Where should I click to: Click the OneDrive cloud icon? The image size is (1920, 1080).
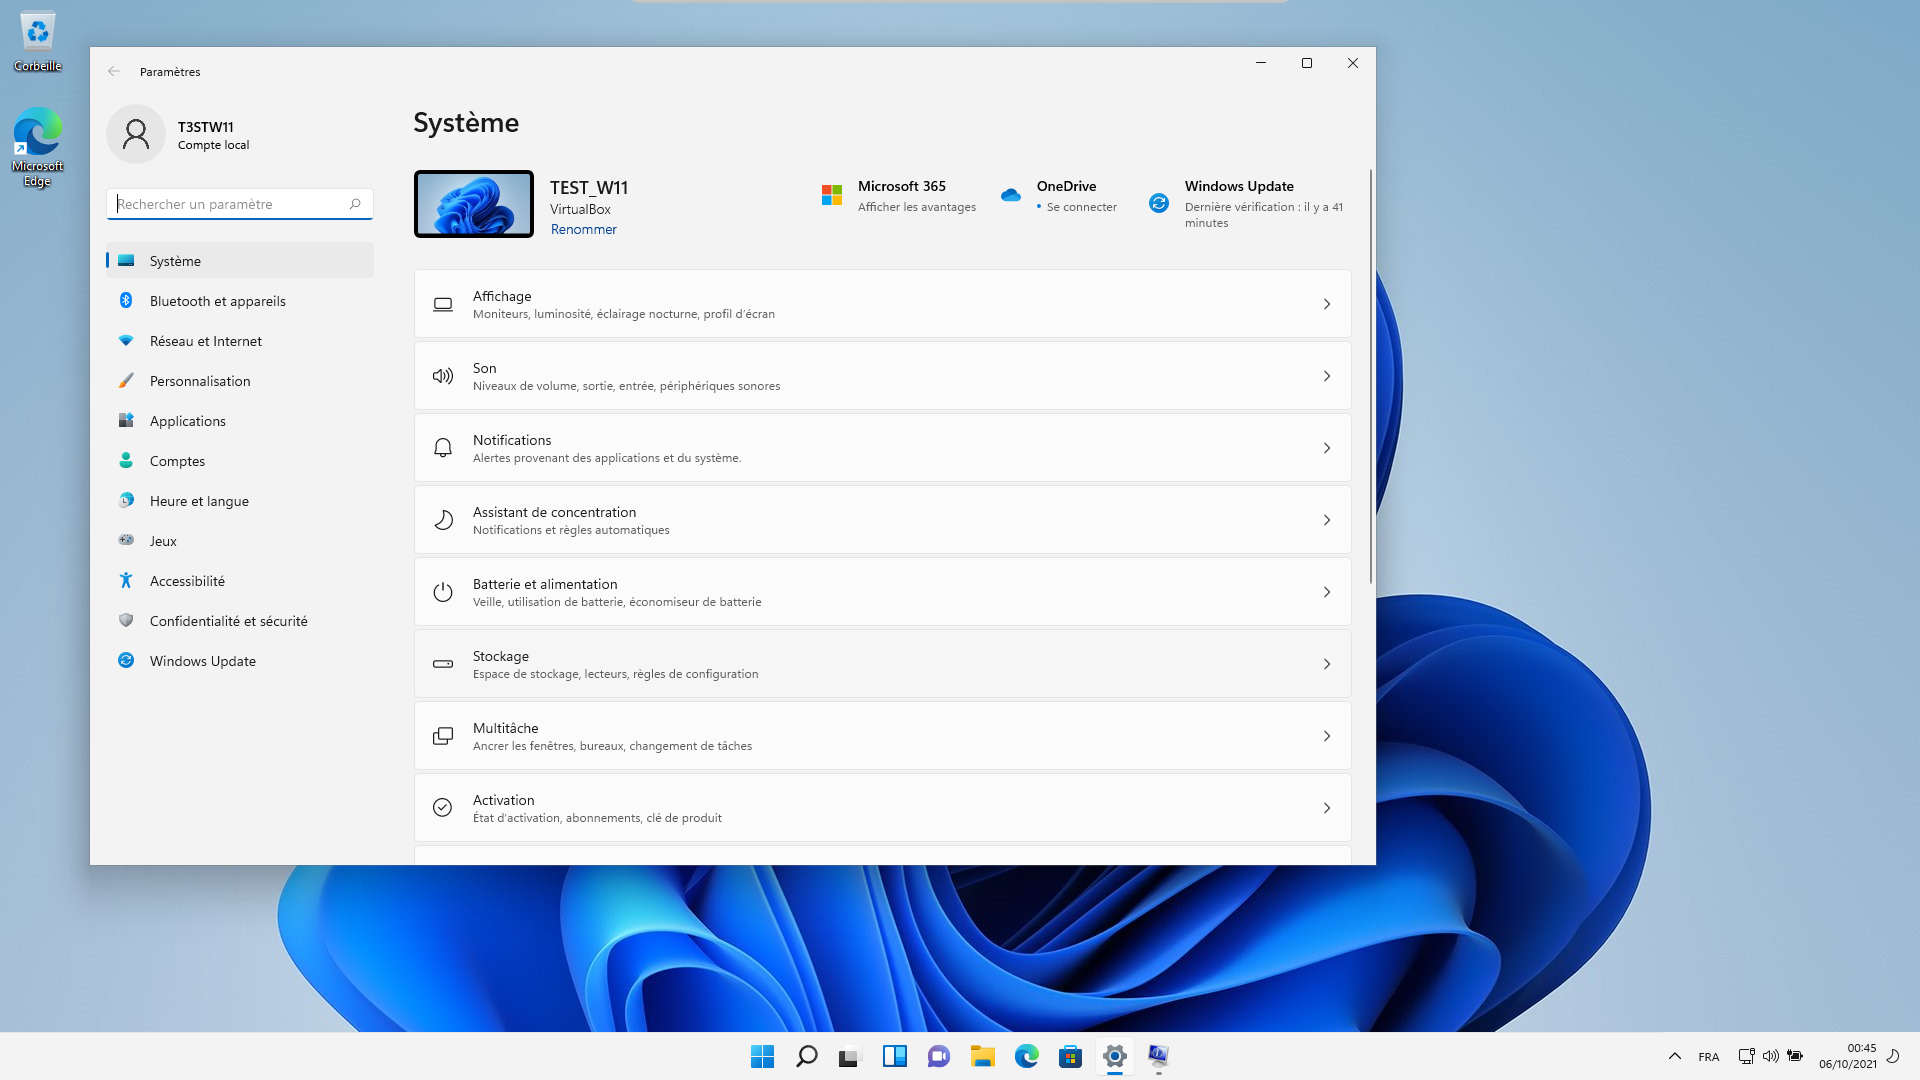tap(1011, 196)
